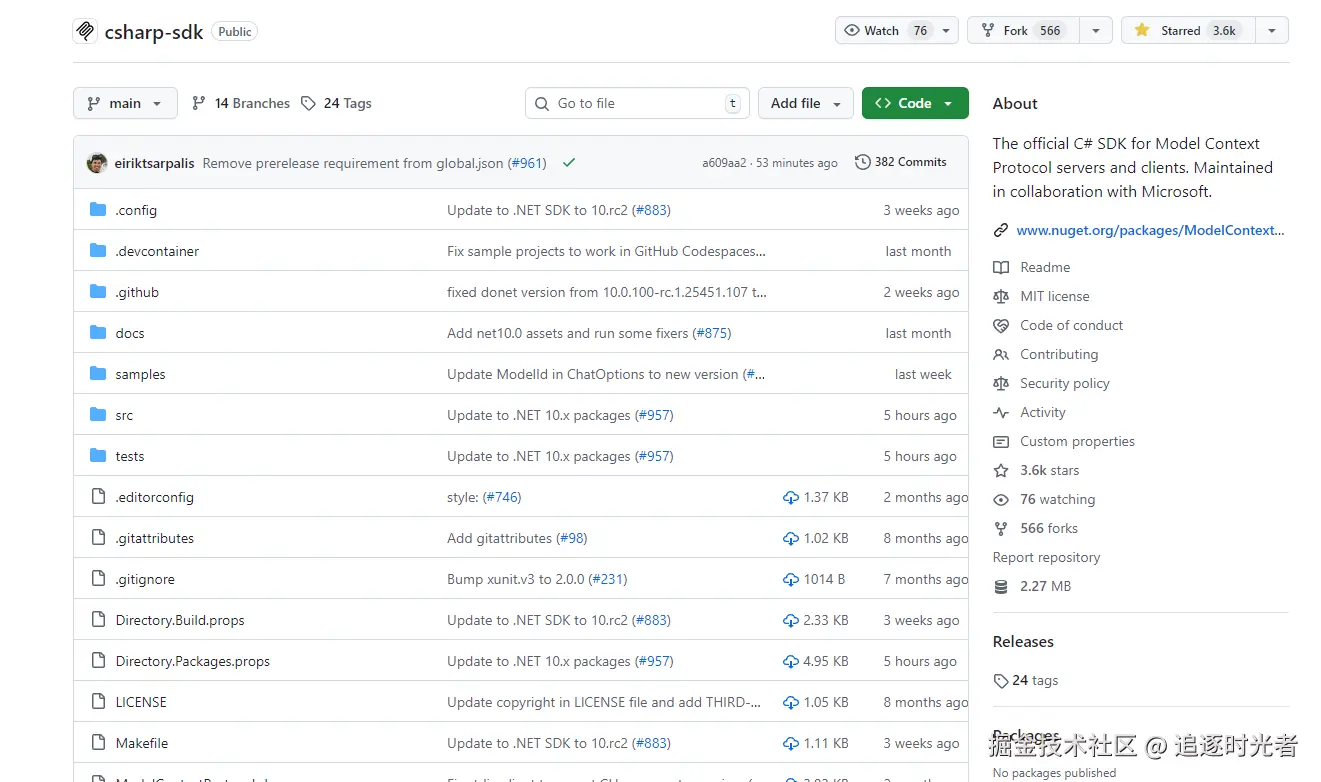Open the Makefile file name link
This screenshot has height=782, width=1321.
tap(142, 743)
